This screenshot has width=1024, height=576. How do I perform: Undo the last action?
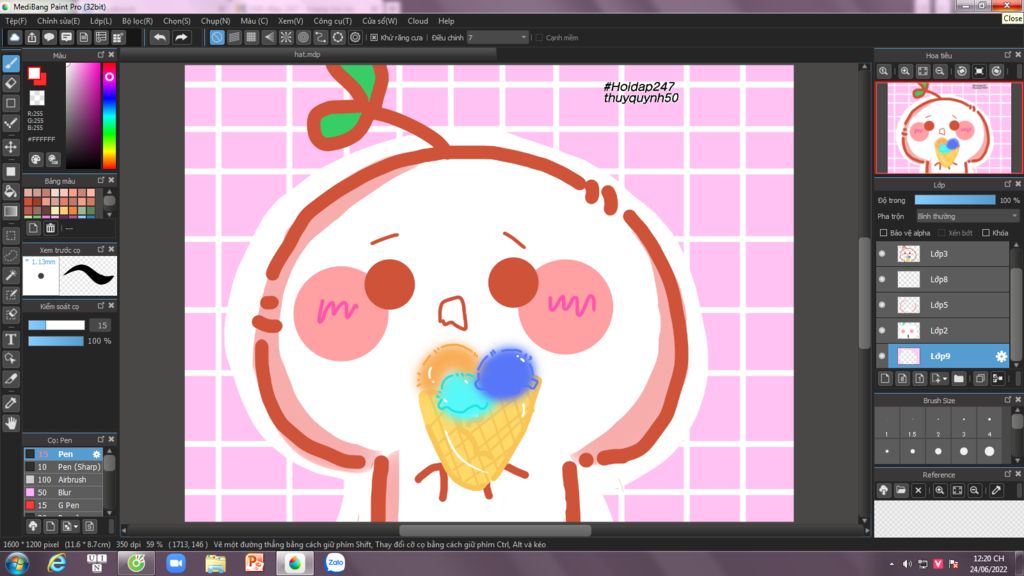(x=159, y=38)
